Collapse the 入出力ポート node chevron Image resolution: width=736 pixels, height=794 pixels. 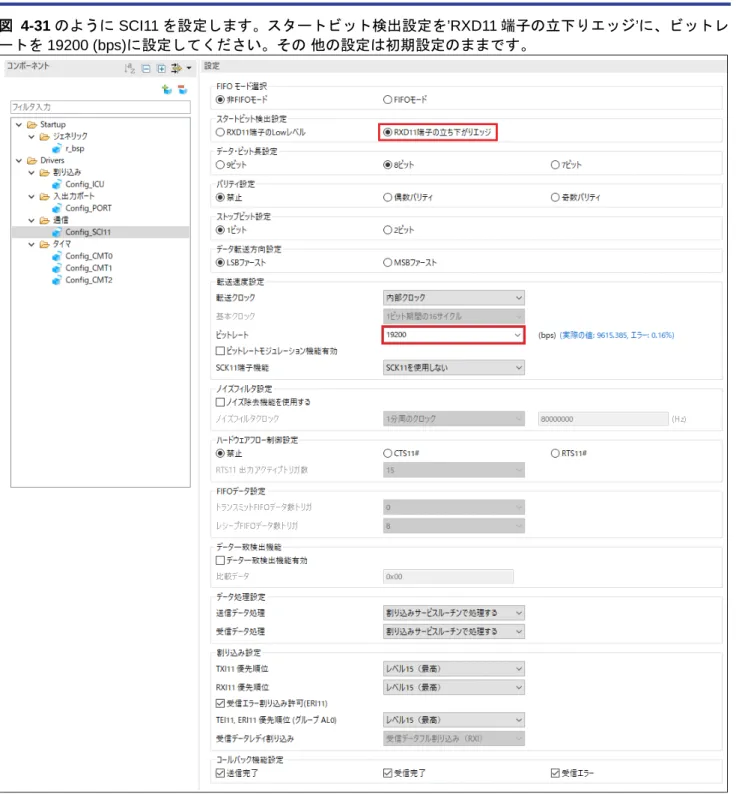(31, 196)
